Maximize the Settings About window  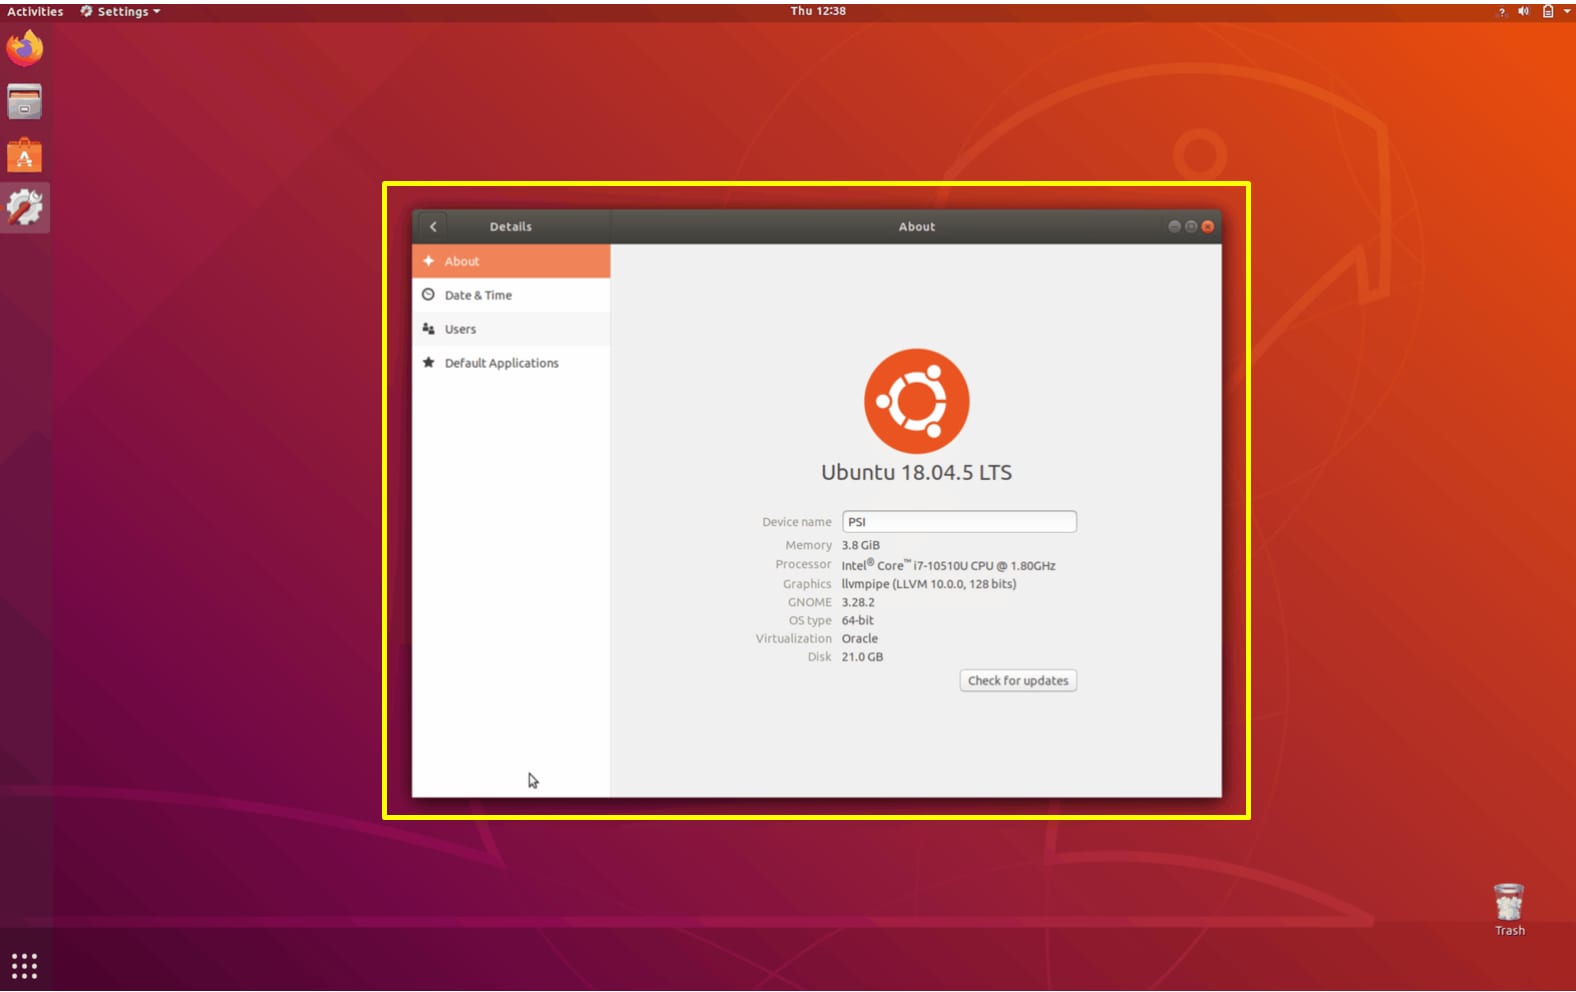[1191, 227]
